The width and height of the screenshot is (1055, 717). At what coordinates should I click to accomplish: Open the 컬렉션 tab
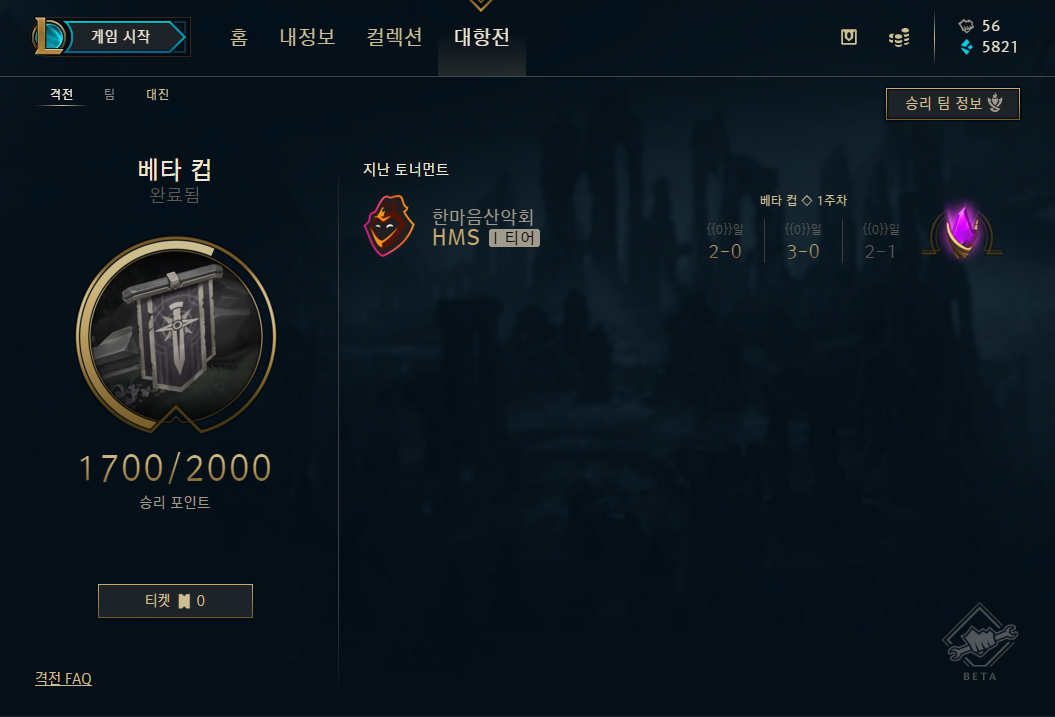coord(394,37)
